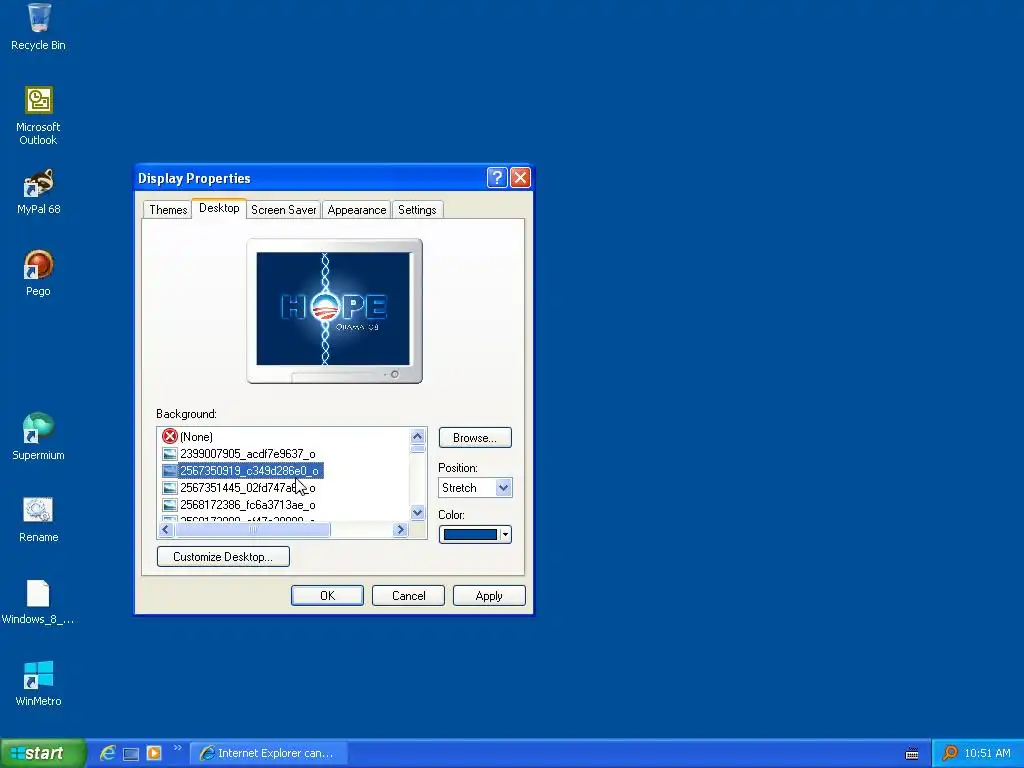Click Cancel in Display Properties
The image size is (1024, 768).
pyautogui.click(x=408, y=596)
